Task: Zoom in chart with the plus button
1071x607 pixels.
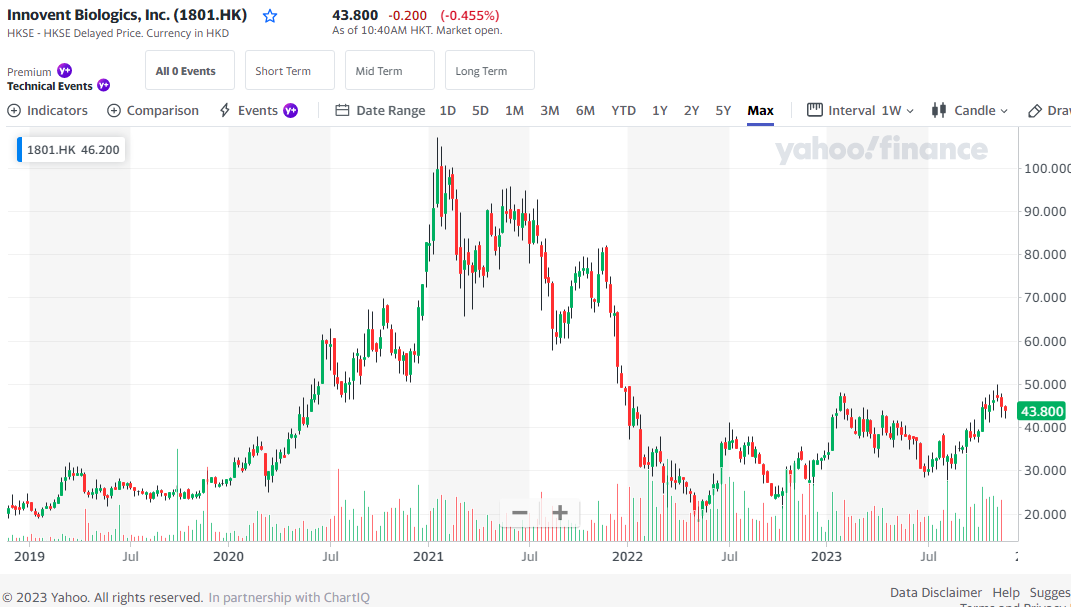Action: 560,513
